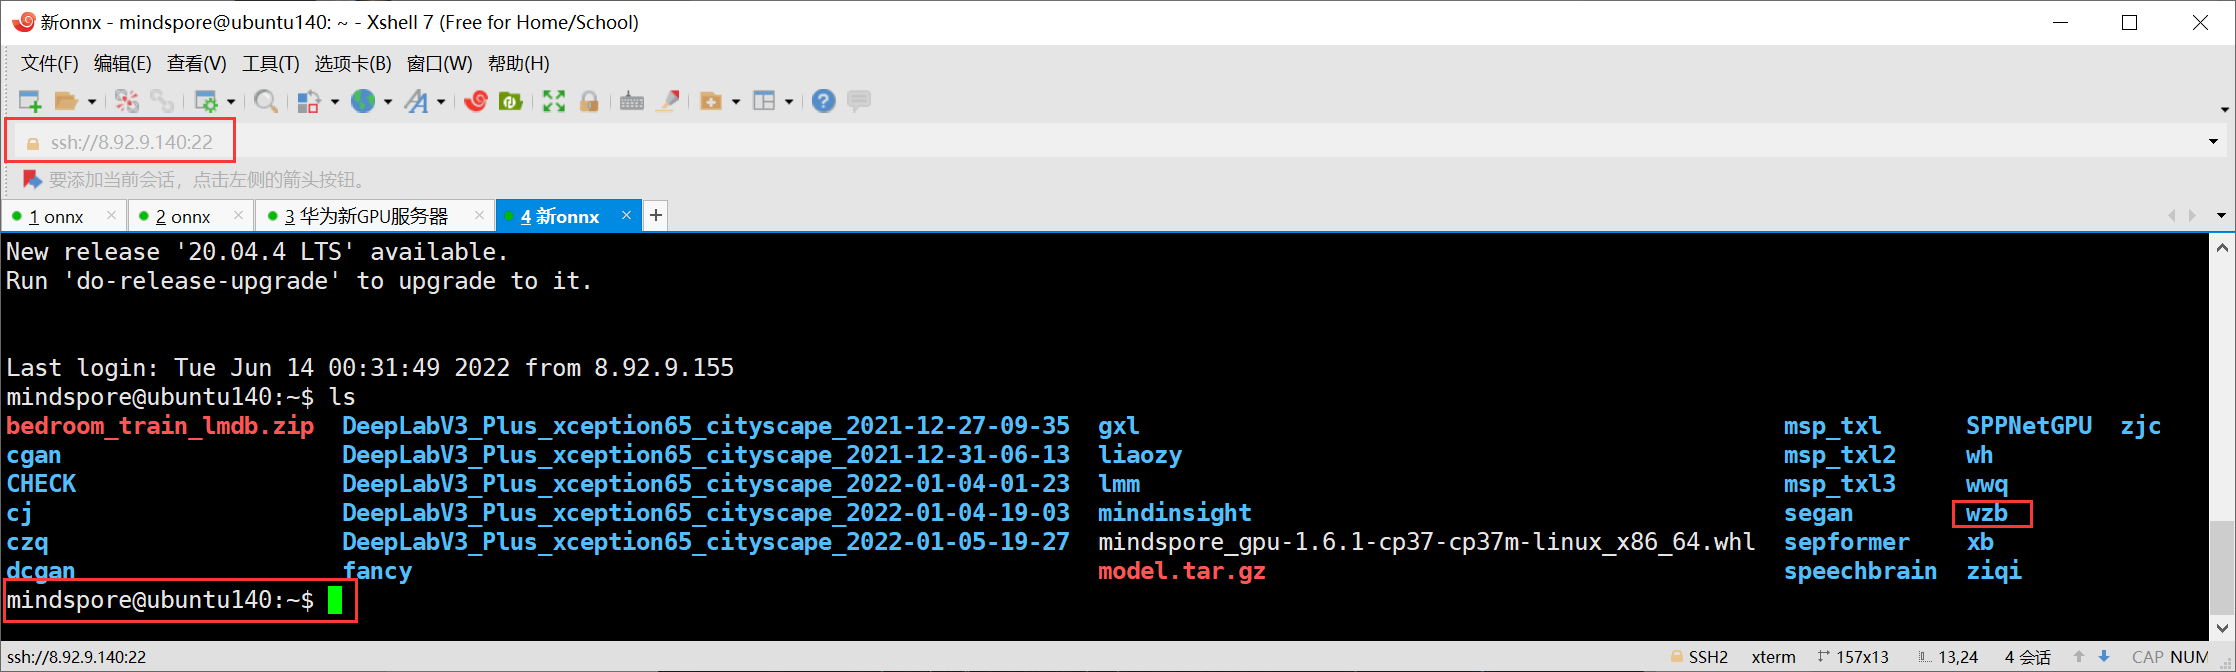Close the 2 onnx tab
This screenshot has width=2236, height=672.
pos(238,215)
